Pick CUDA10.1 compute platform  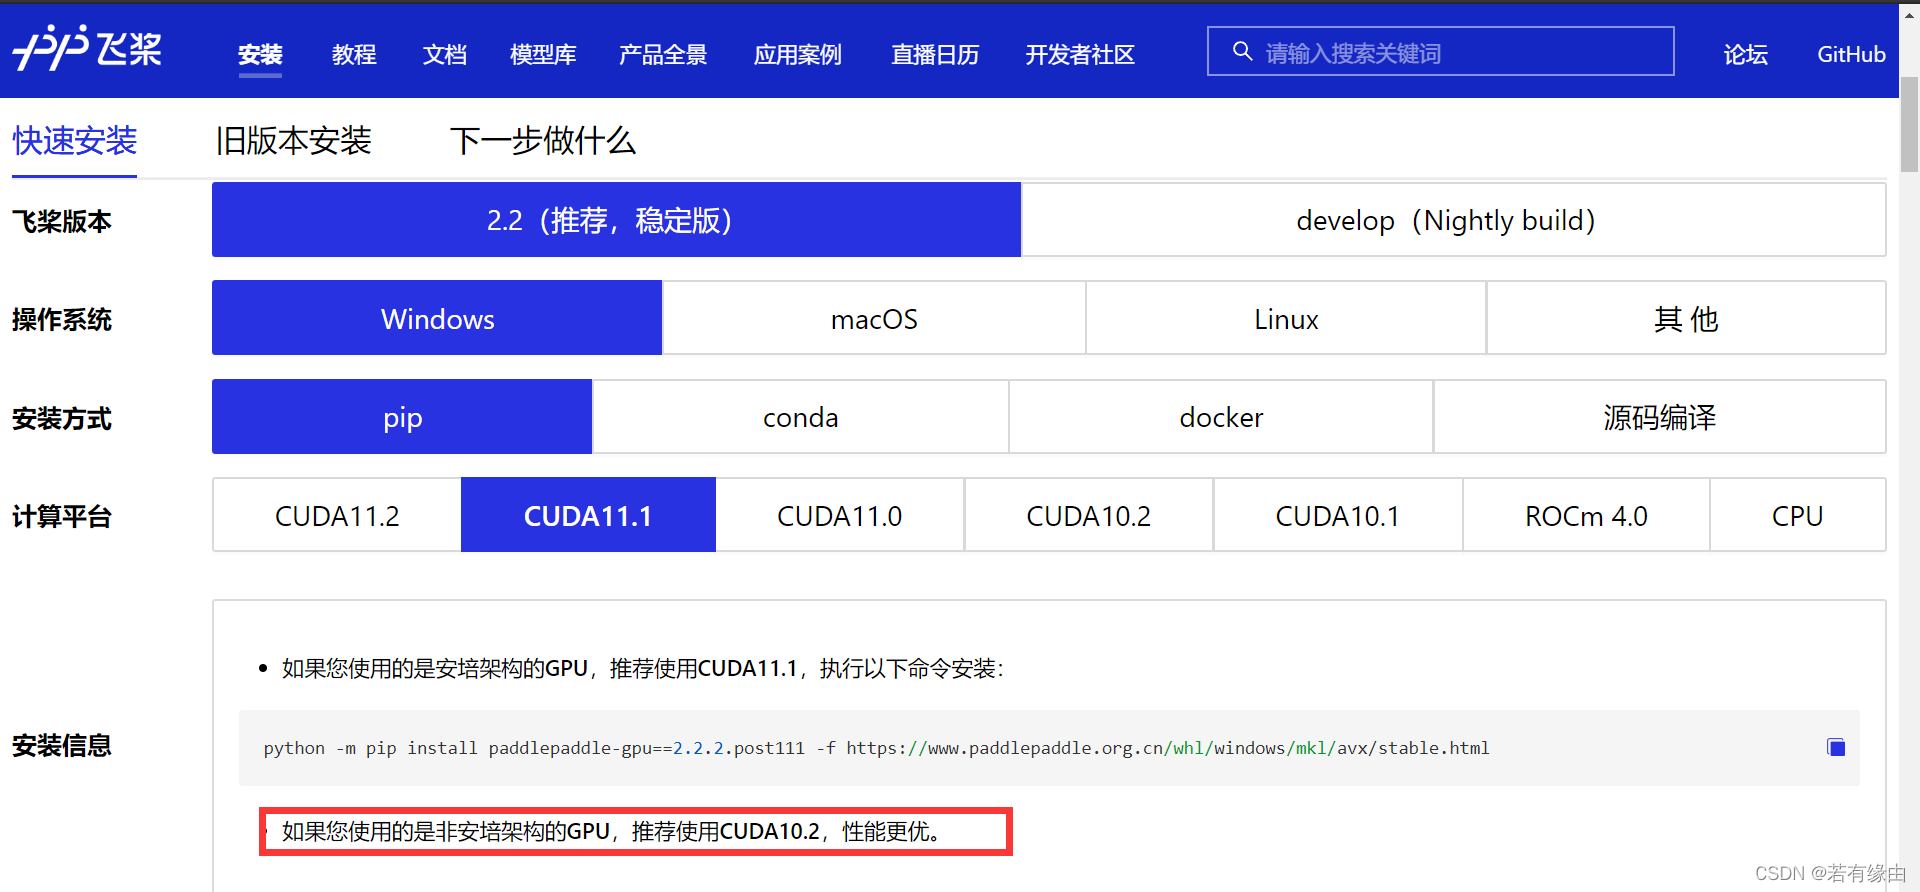(x=1338, y=515)
